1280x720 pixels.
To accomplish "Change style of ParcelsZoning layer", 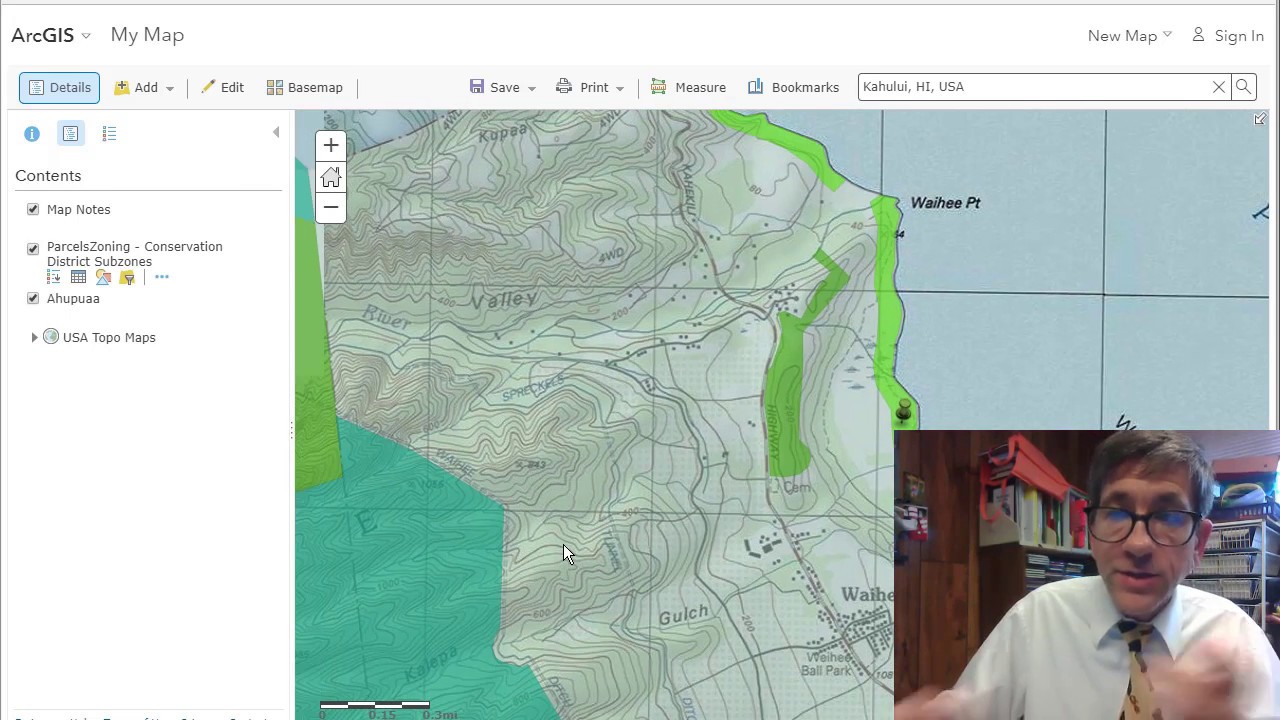I will tap(103, 277).
